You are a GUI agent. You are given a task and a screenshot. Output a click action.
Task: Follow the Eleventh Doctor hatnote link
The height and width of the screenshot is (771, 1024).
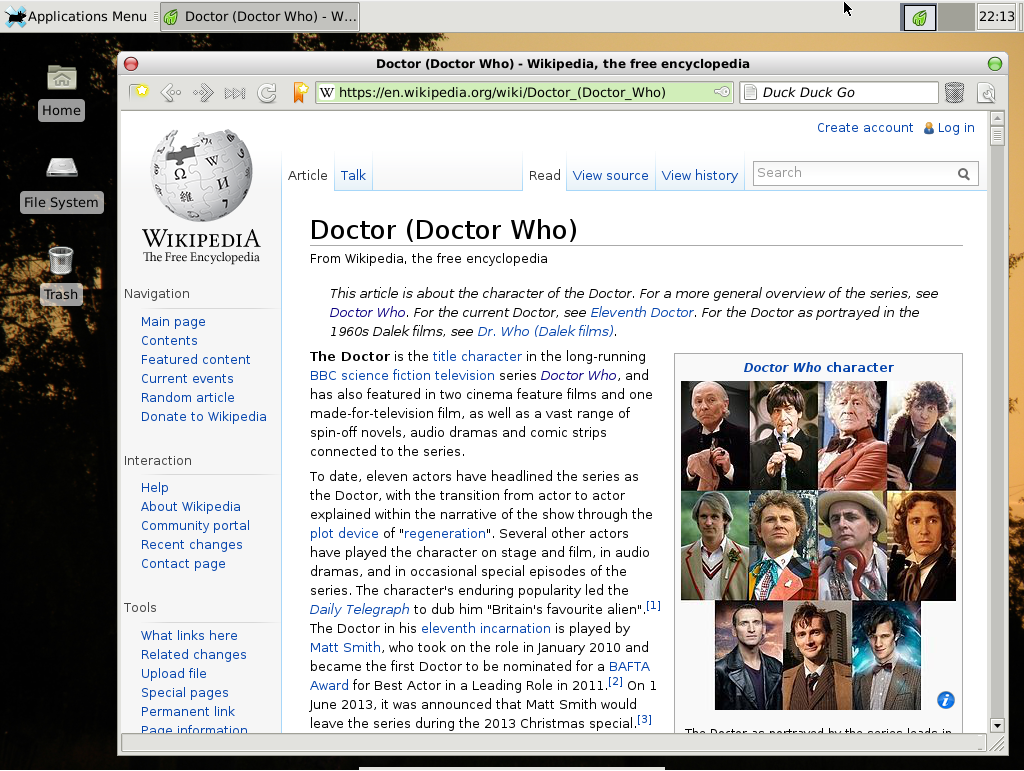tap(641, 312)
